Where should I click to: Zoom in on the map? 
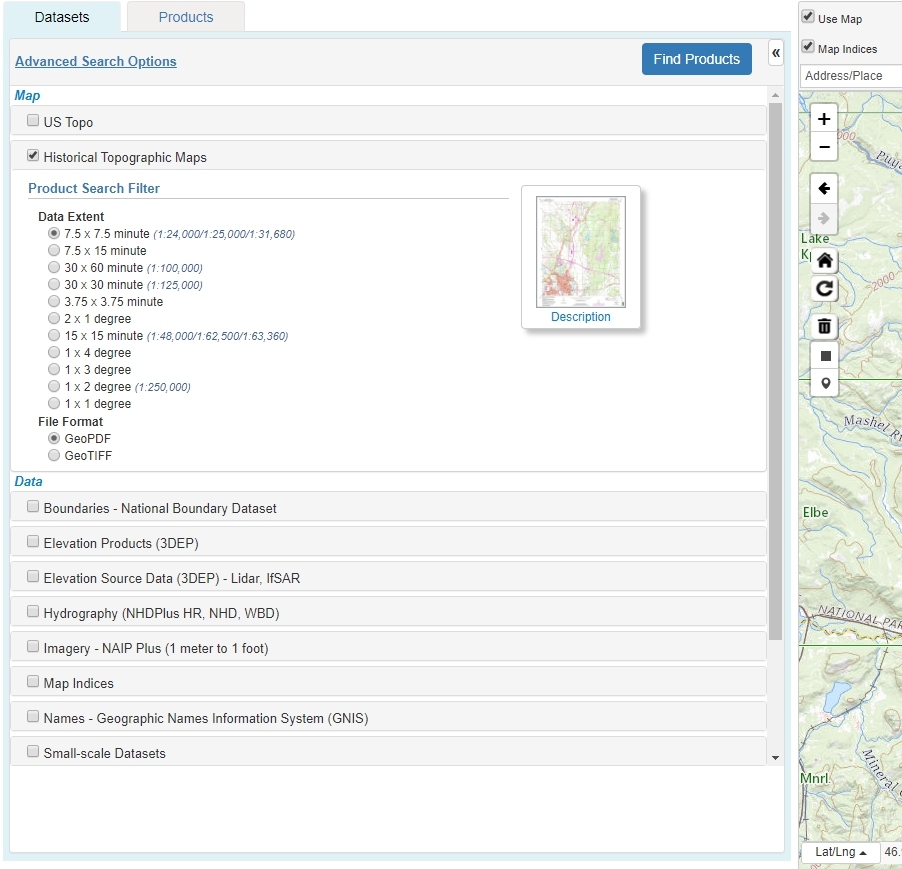point(823,117)
